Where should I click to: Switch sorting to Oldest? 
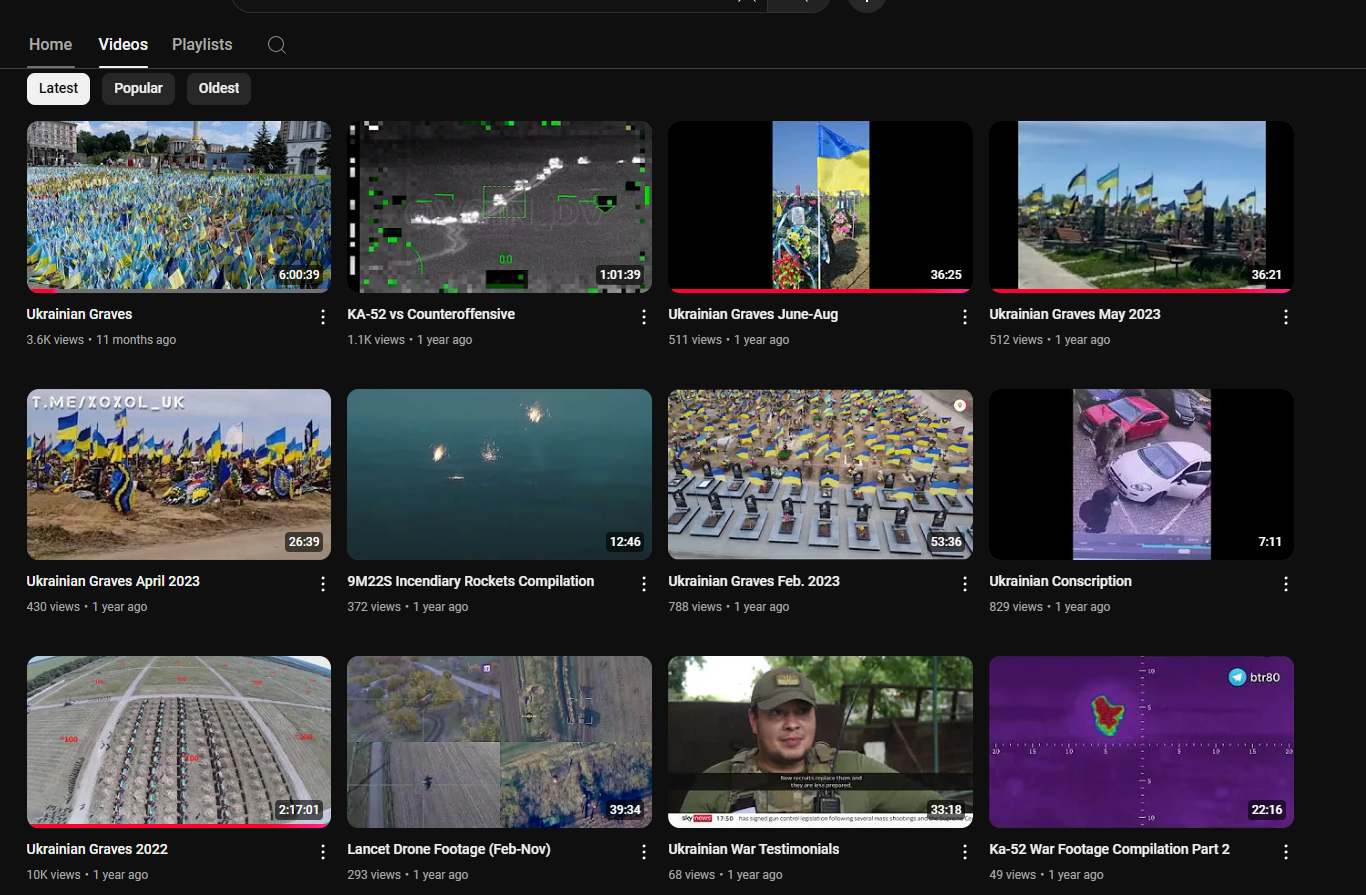coord(219,88)
